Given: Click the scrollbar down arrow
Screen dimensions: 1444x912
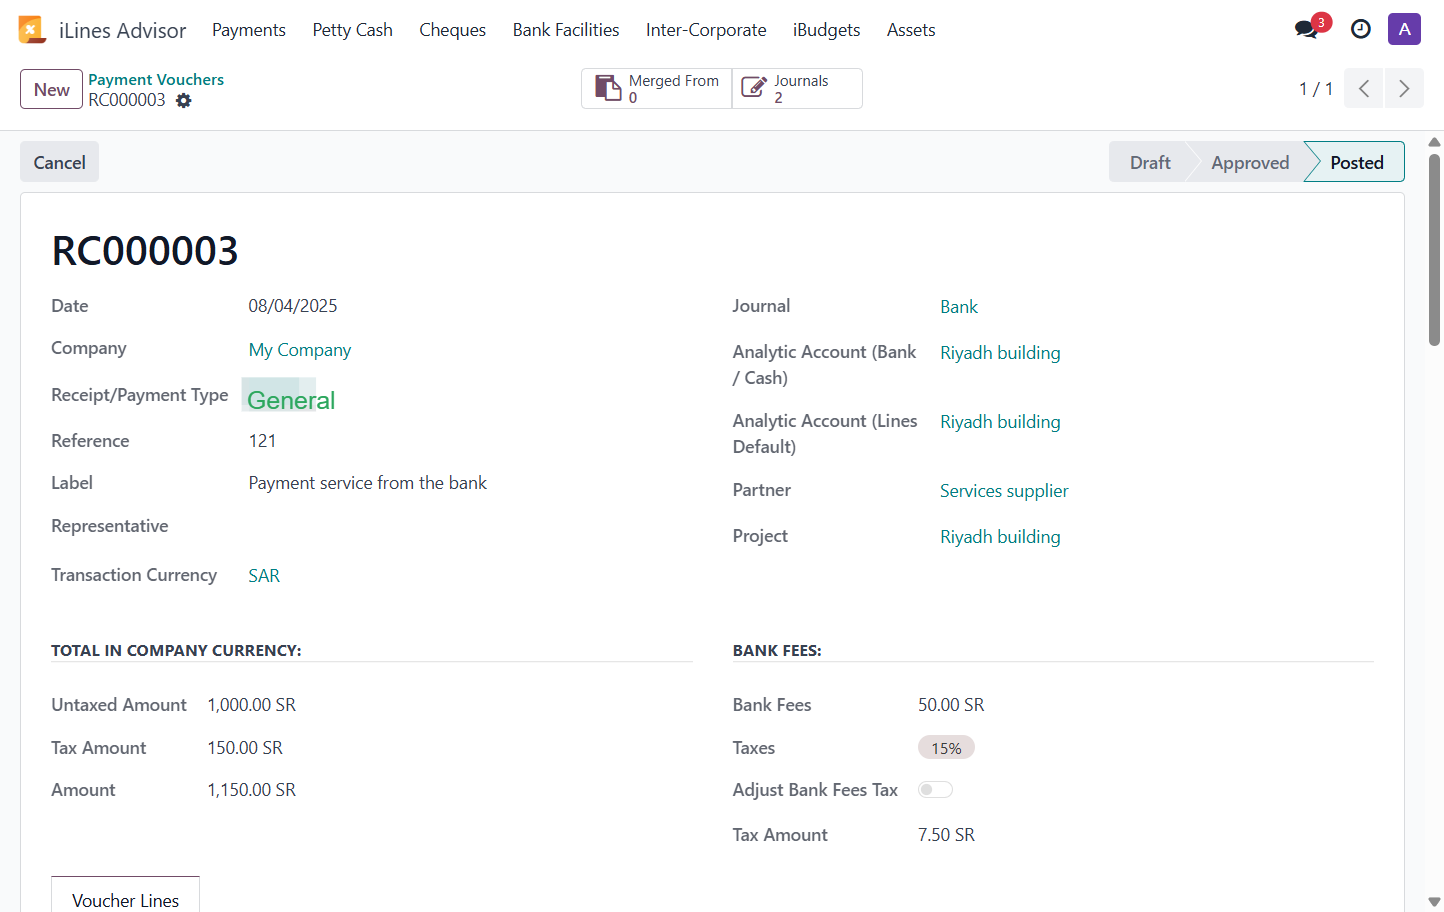Looking at the screenshot, I should tap(1434, 902).
